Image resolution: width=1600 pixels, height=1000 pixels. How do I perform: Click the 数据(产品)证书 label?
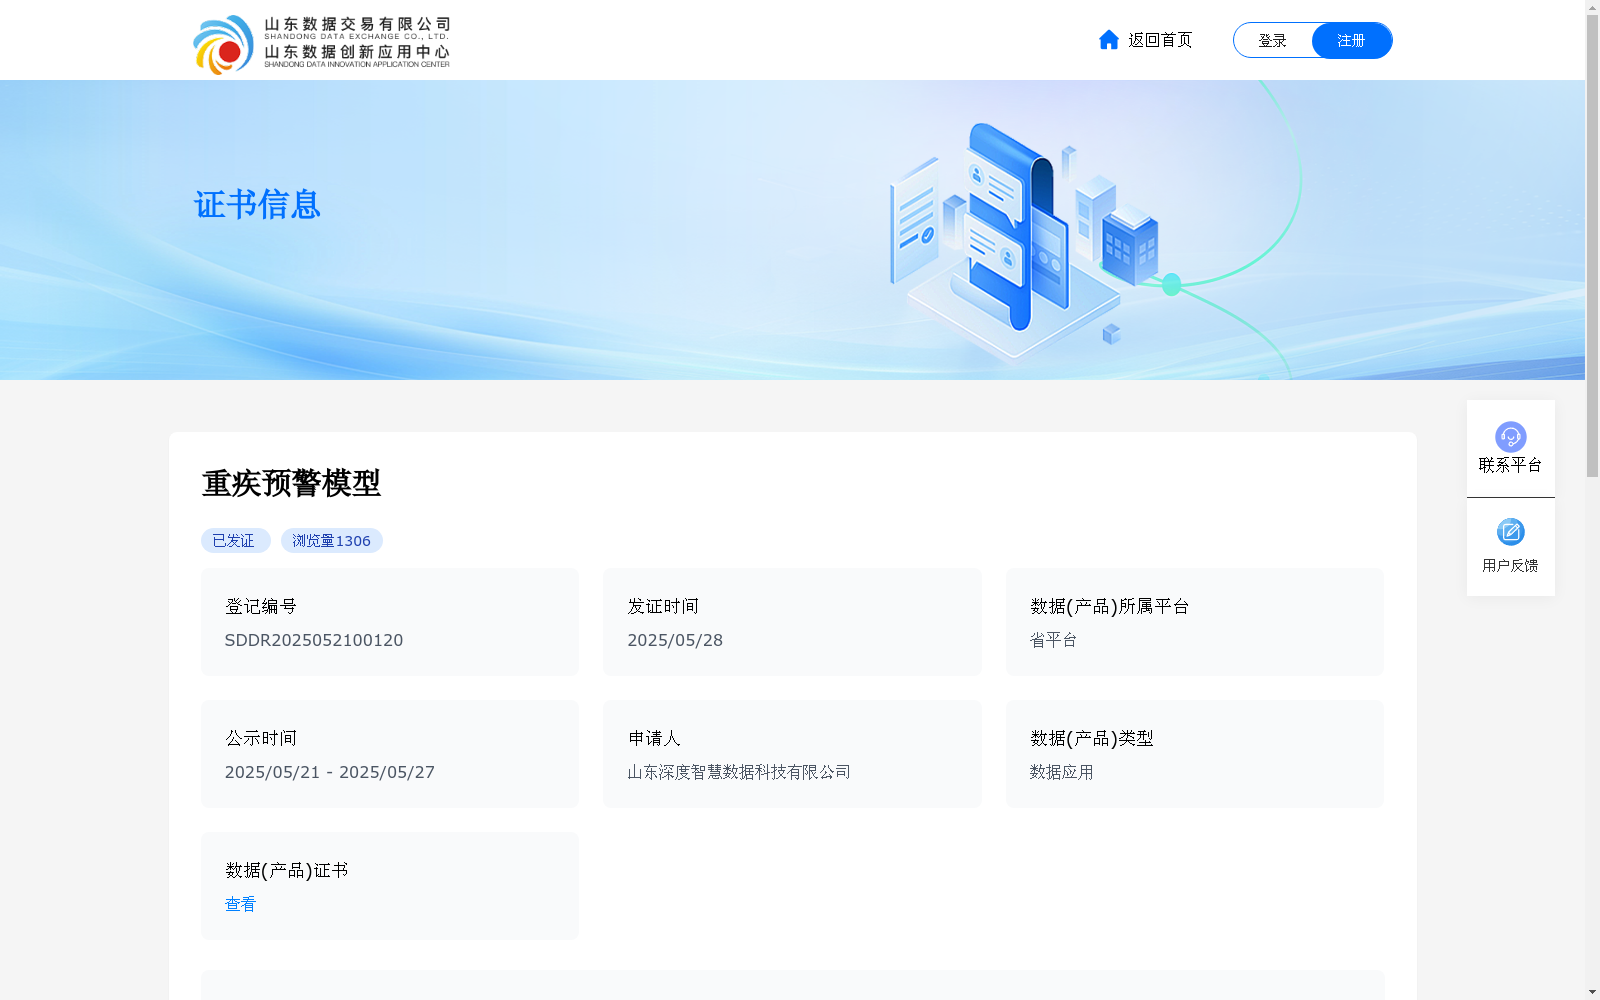286,870
